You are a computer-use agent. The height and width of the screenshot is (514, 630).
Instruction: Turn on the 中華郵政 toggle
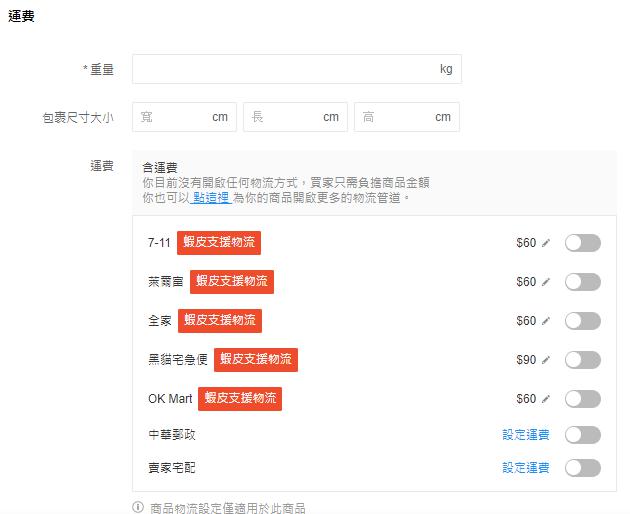[x=583, y=434]
